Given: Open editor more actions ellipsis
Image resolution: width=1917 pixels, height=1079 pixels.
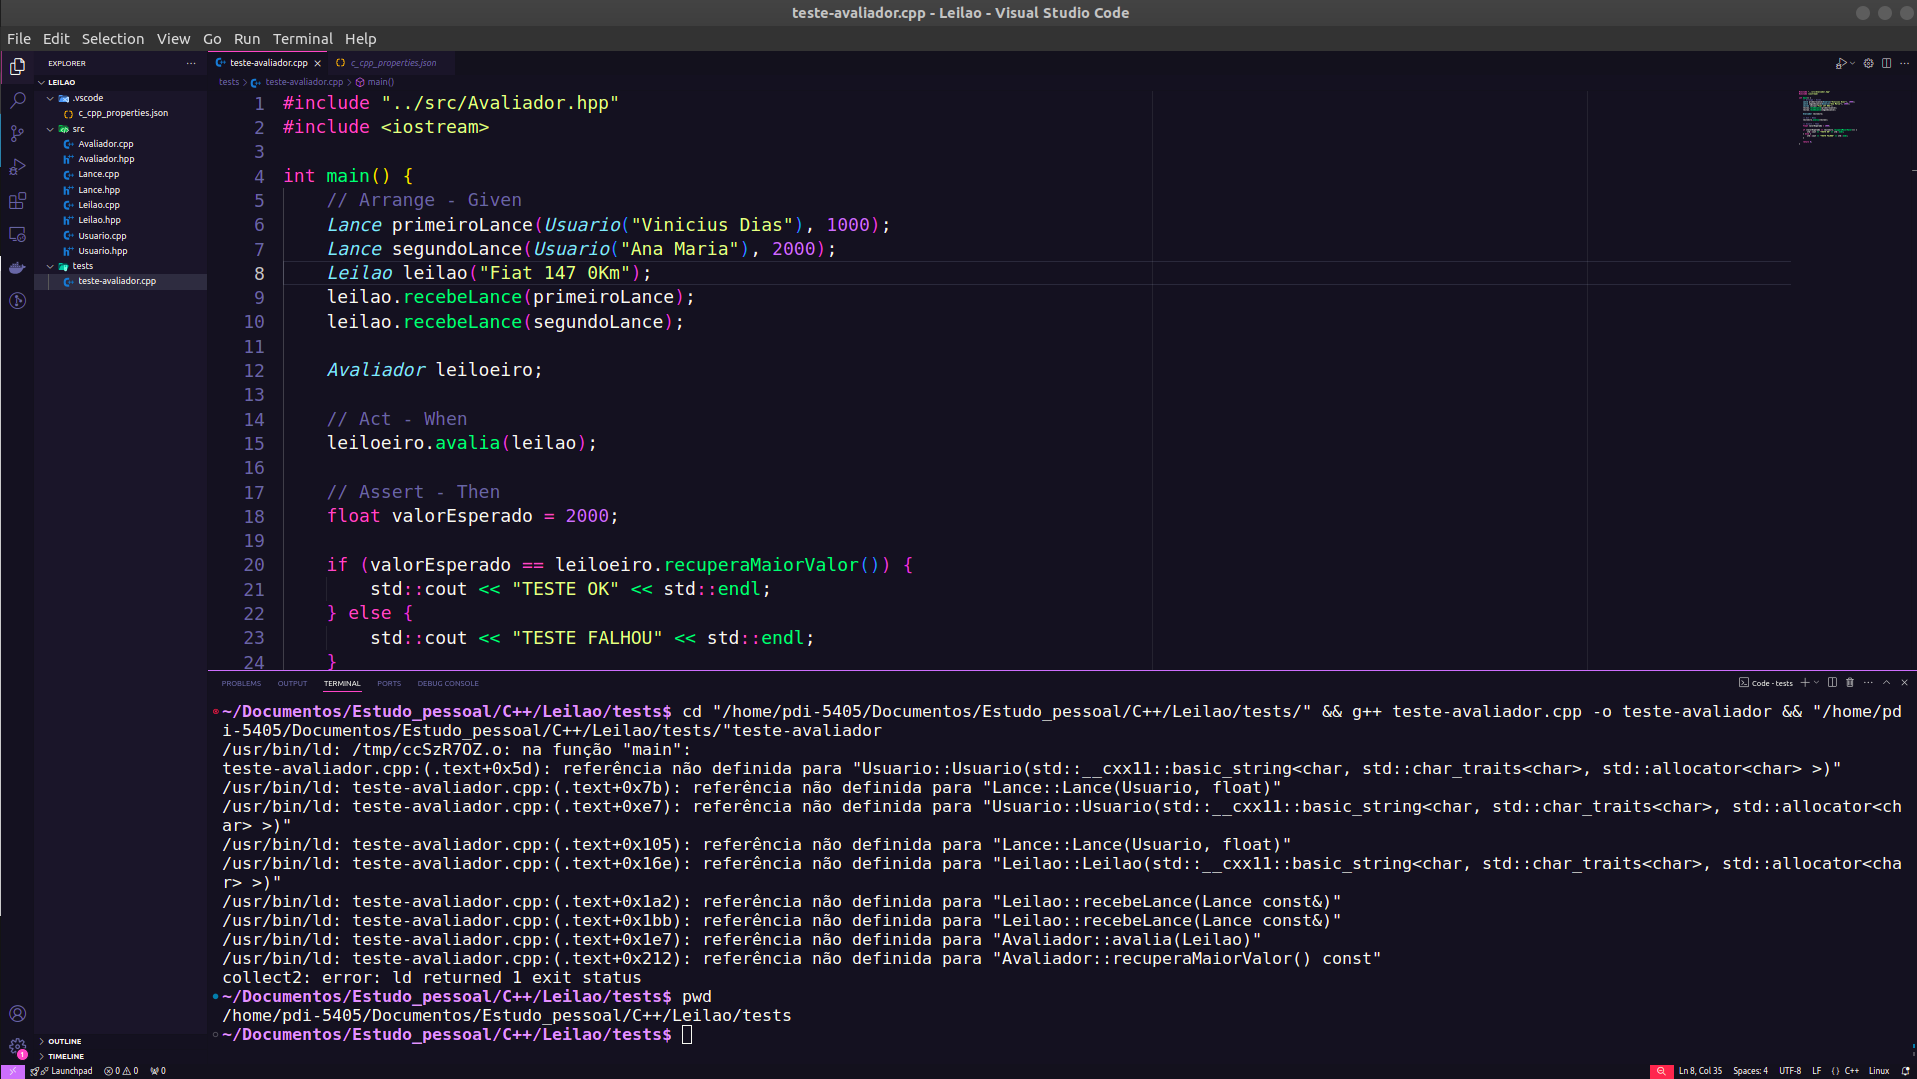Looking at the screenshot, I should pyautogui.click(x=1904, y=63).
